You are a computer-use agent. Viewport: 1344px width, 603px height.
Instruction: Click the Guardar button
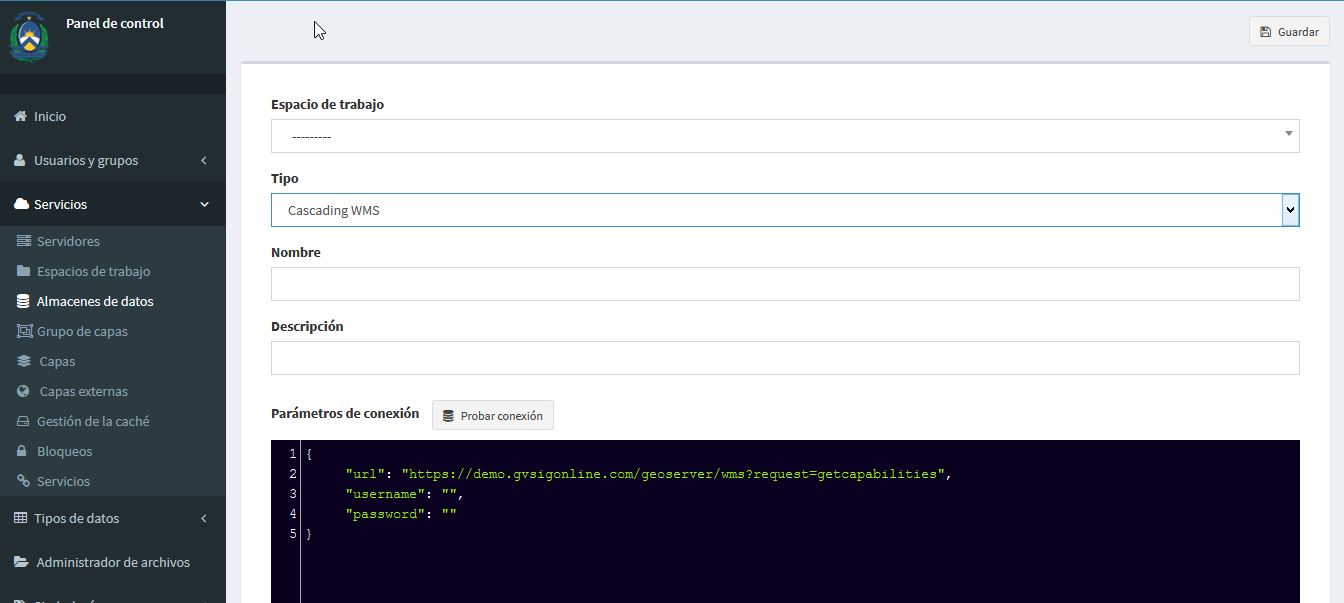coord(1289,32)
